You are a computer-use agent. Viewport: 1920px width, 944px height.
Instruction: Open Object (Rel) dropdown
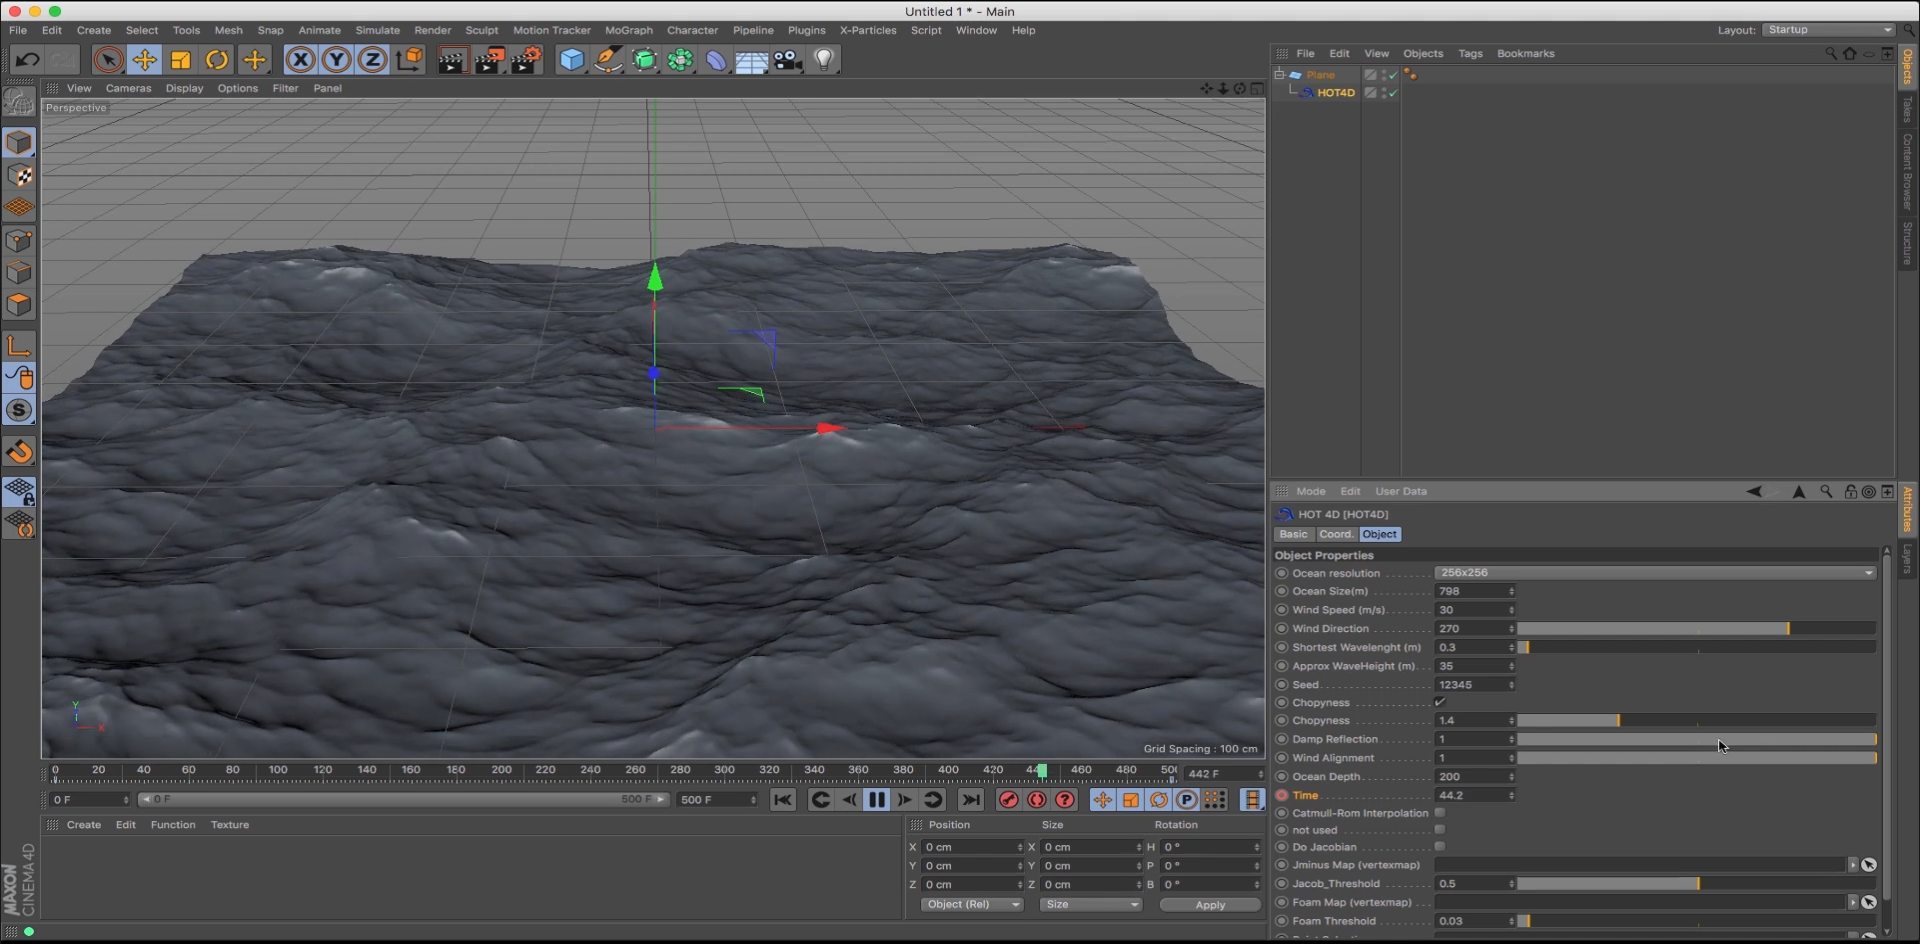coord(972,905)
